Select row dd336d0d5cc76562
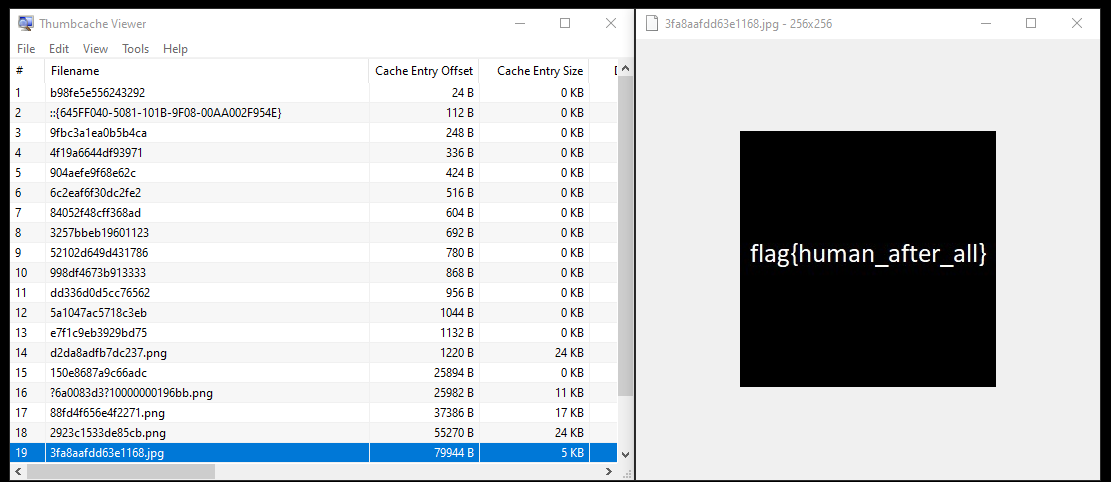The image size is (1111, 482). [314, 293]
